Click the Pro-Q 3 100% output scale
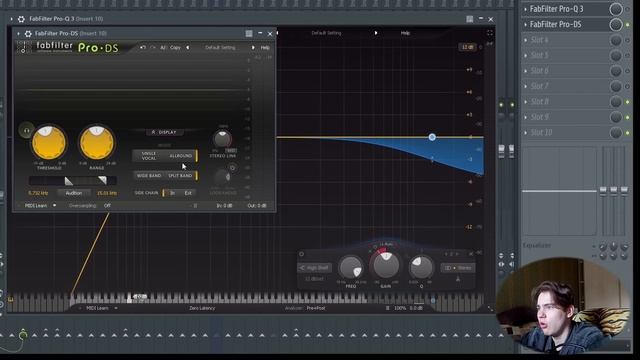 (x=400, y=308)
